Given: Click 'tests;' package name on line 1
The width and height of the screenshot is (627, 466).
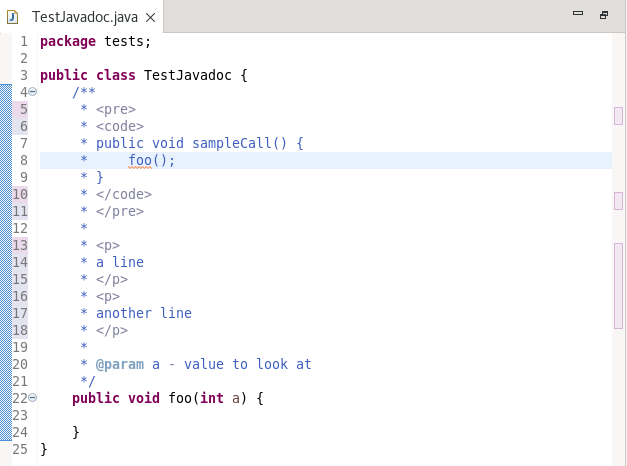Looking at the screenshot, I should coord(128,41).
